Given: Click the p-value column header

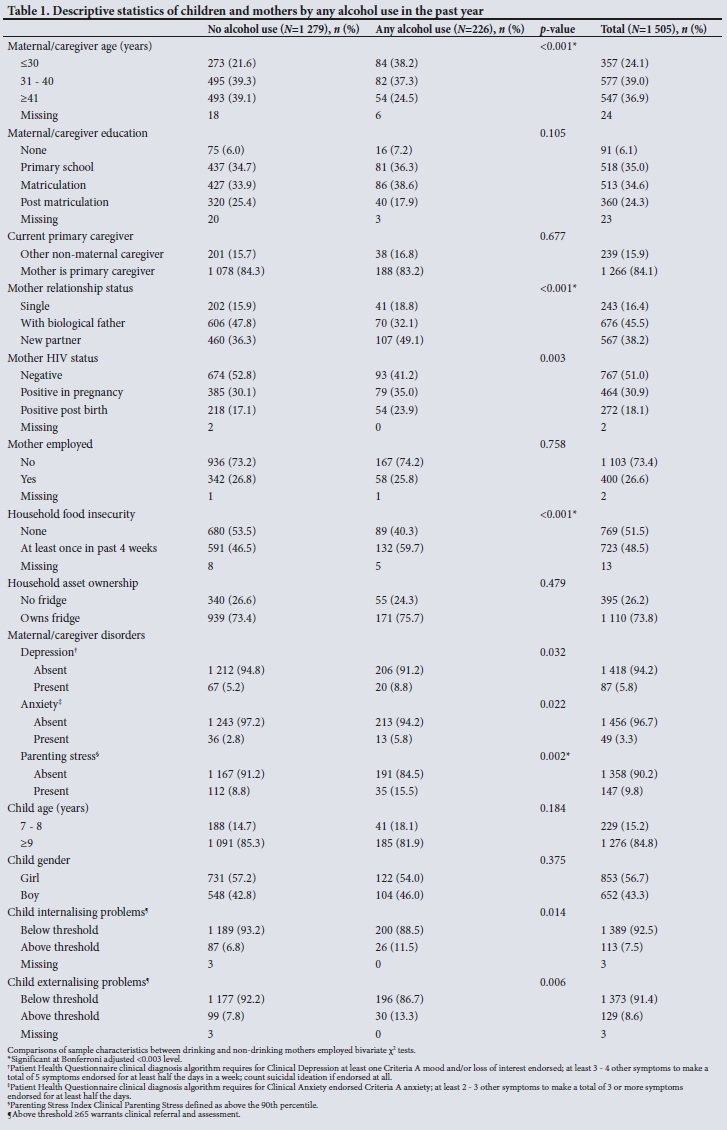Looking at the screenshot, I should 557,29.
